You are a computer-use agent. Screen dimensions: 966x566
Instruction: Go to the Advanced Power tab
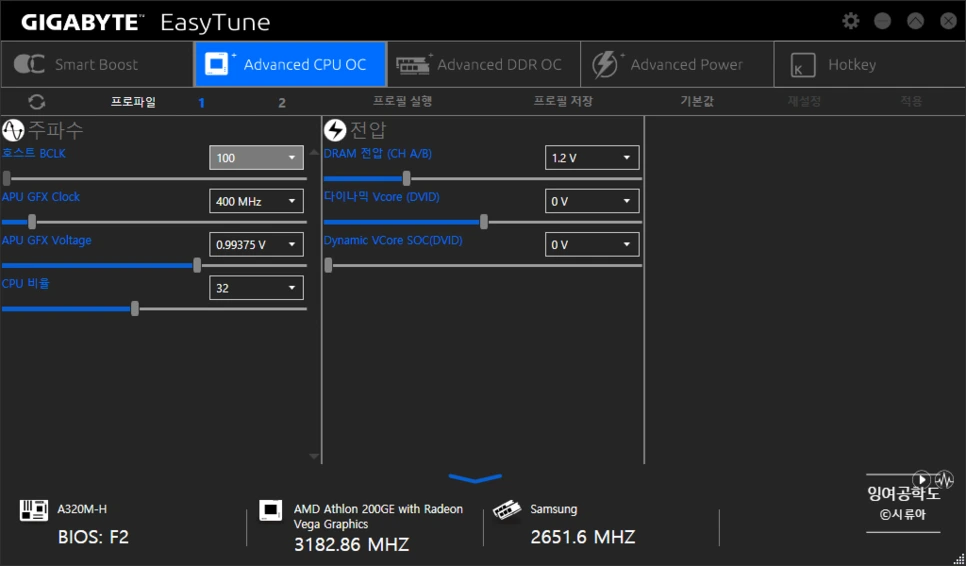677,64
